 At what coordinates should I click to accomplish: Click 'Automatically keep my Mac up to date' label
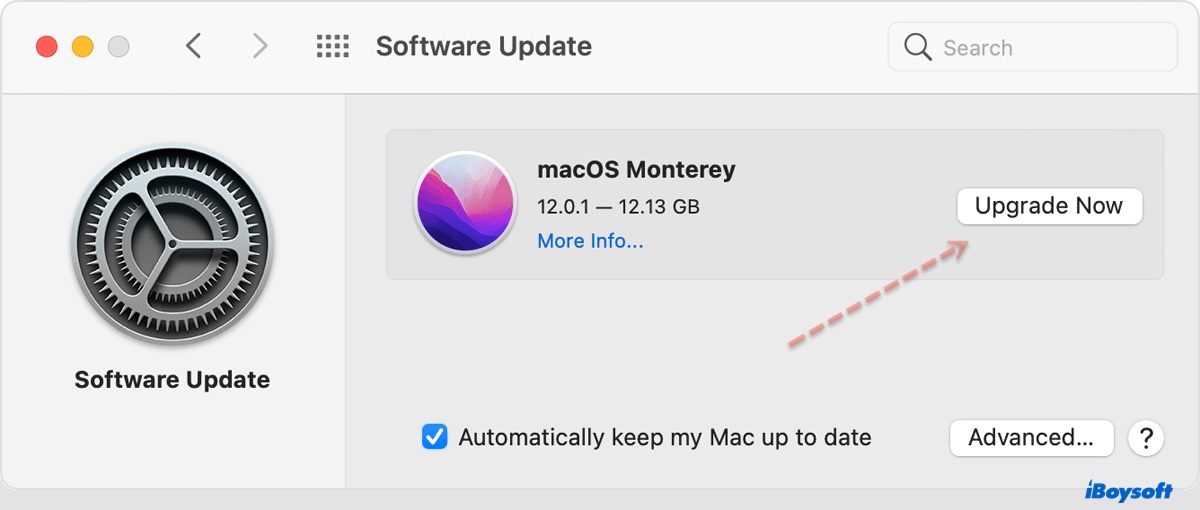click(665, 437)
